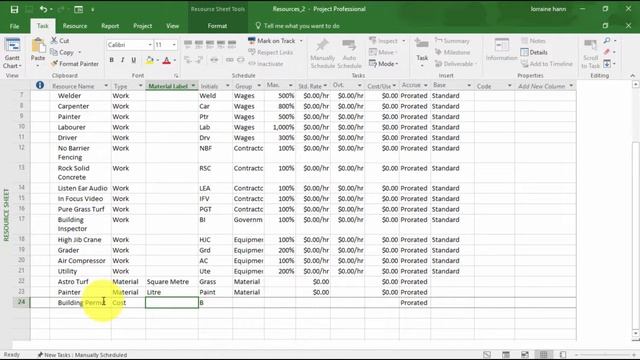Click the Auto Schedule icon
Image resolution: width=640 pixels, height=360 pixels.
pyautogui.click(x=349, y=45)
